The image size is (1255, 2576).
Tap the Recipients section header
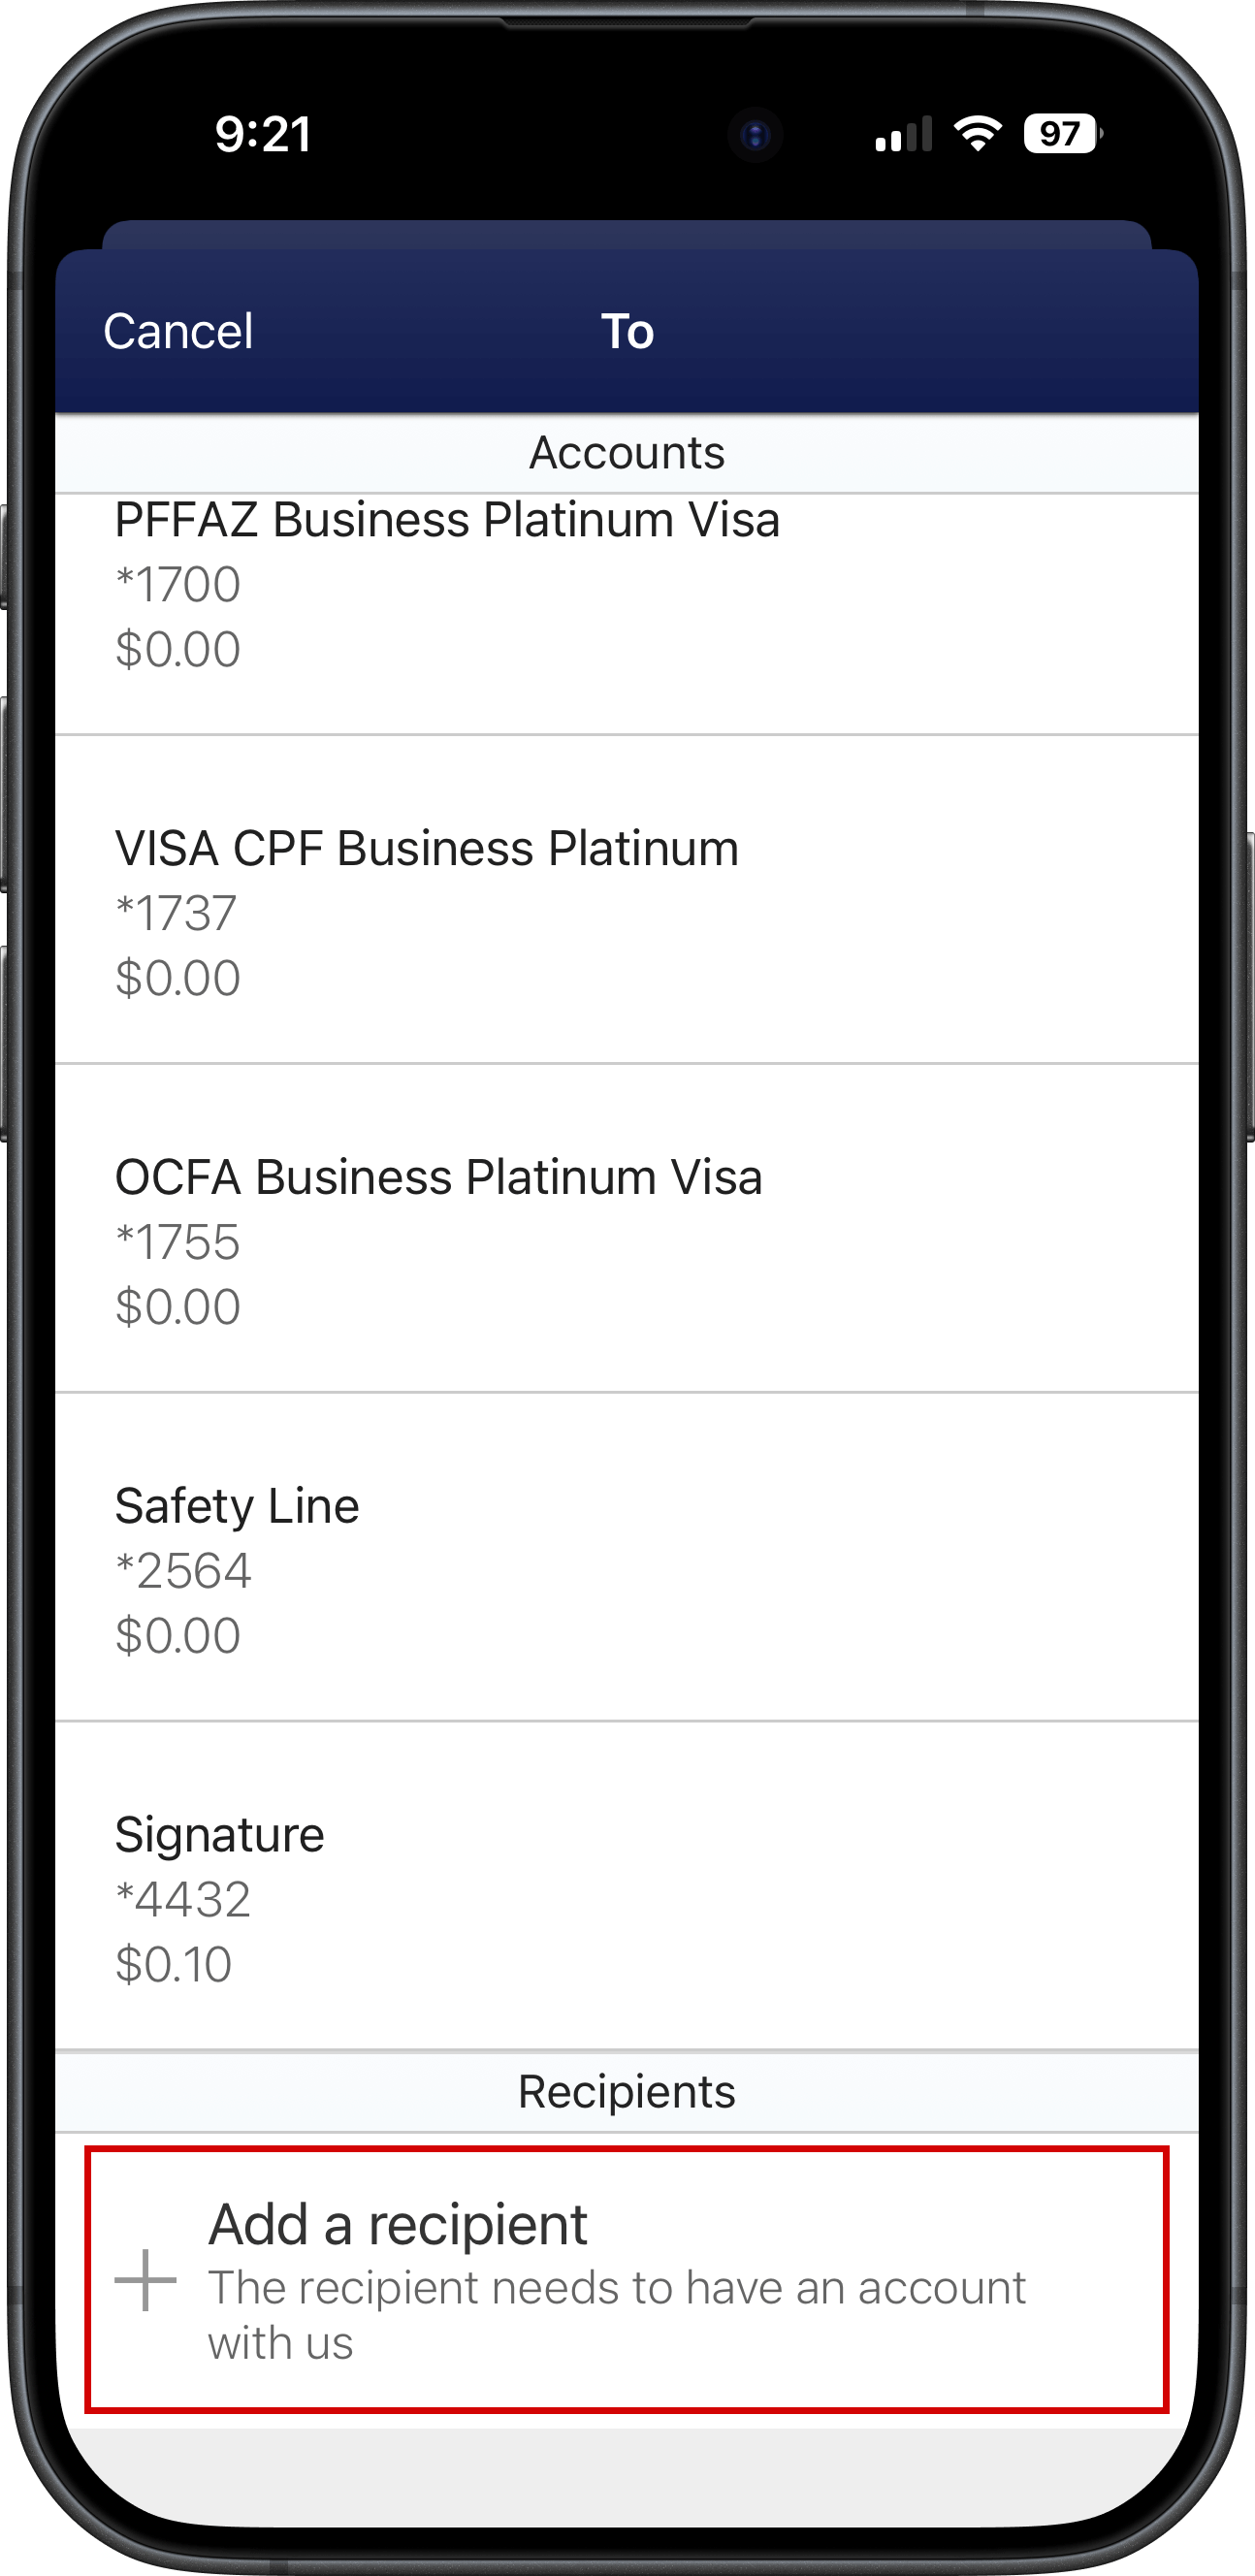pos(626,2092)
